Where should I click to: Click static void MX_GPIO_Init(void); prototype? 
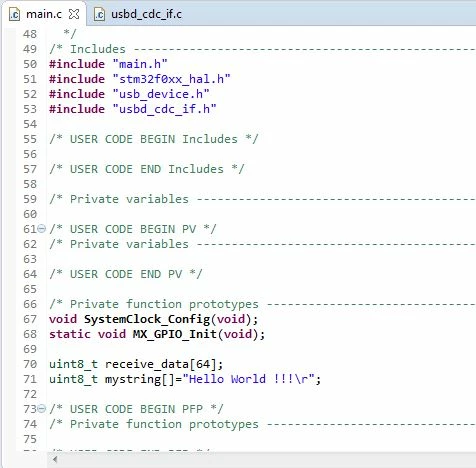point(157,334)
